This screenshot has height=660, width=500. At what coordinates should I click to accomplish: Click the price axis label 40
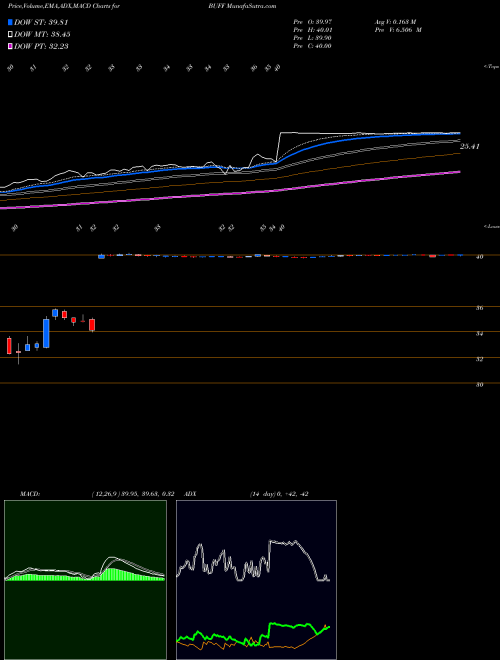(479, 256)
